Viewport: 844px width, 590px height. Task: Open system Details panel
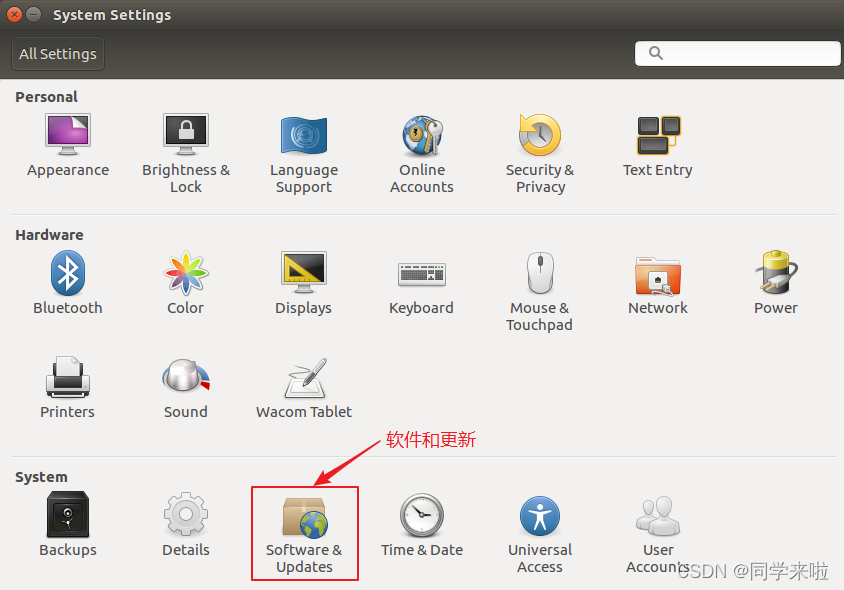pos(186,525)
